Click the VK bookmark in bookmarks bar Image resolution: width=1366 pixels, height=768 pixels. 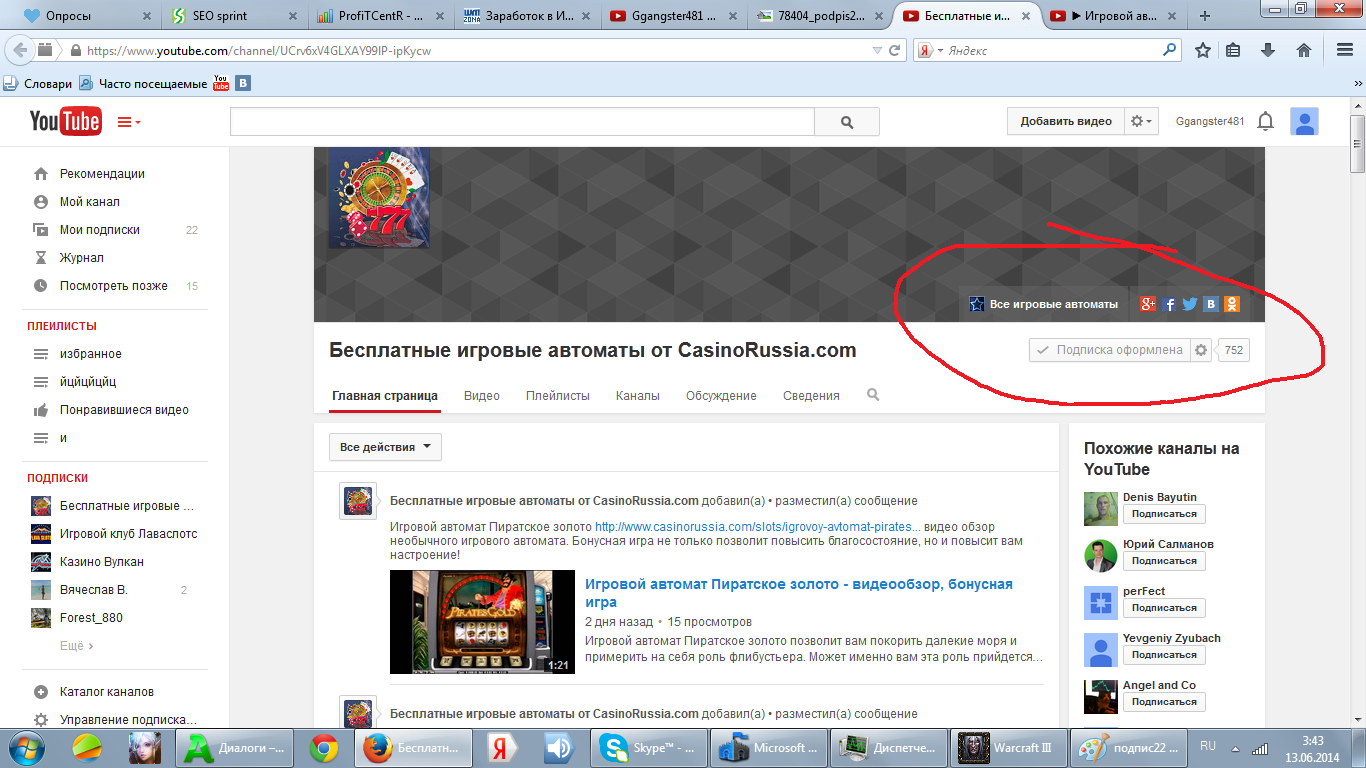pos(243,84)
